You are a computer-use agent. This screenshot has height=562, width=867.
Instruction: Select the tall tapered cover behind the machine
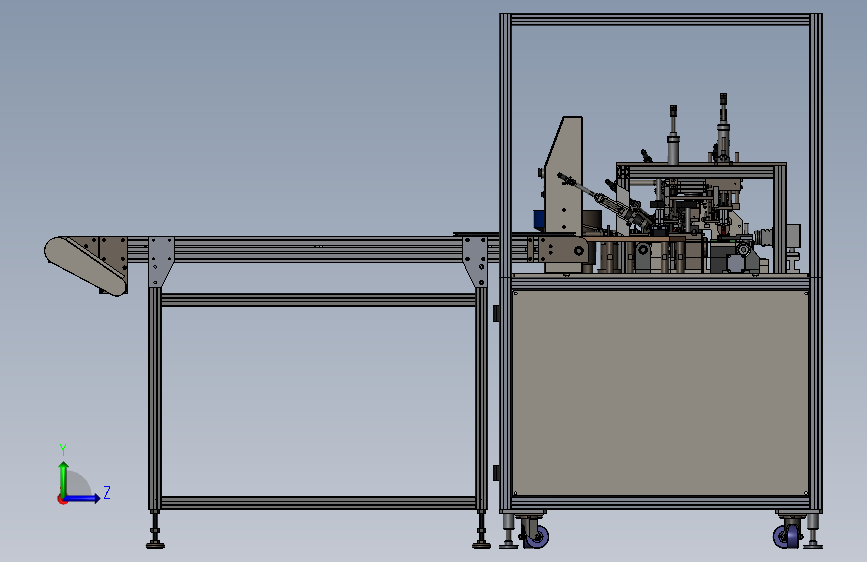pos(564,194)
